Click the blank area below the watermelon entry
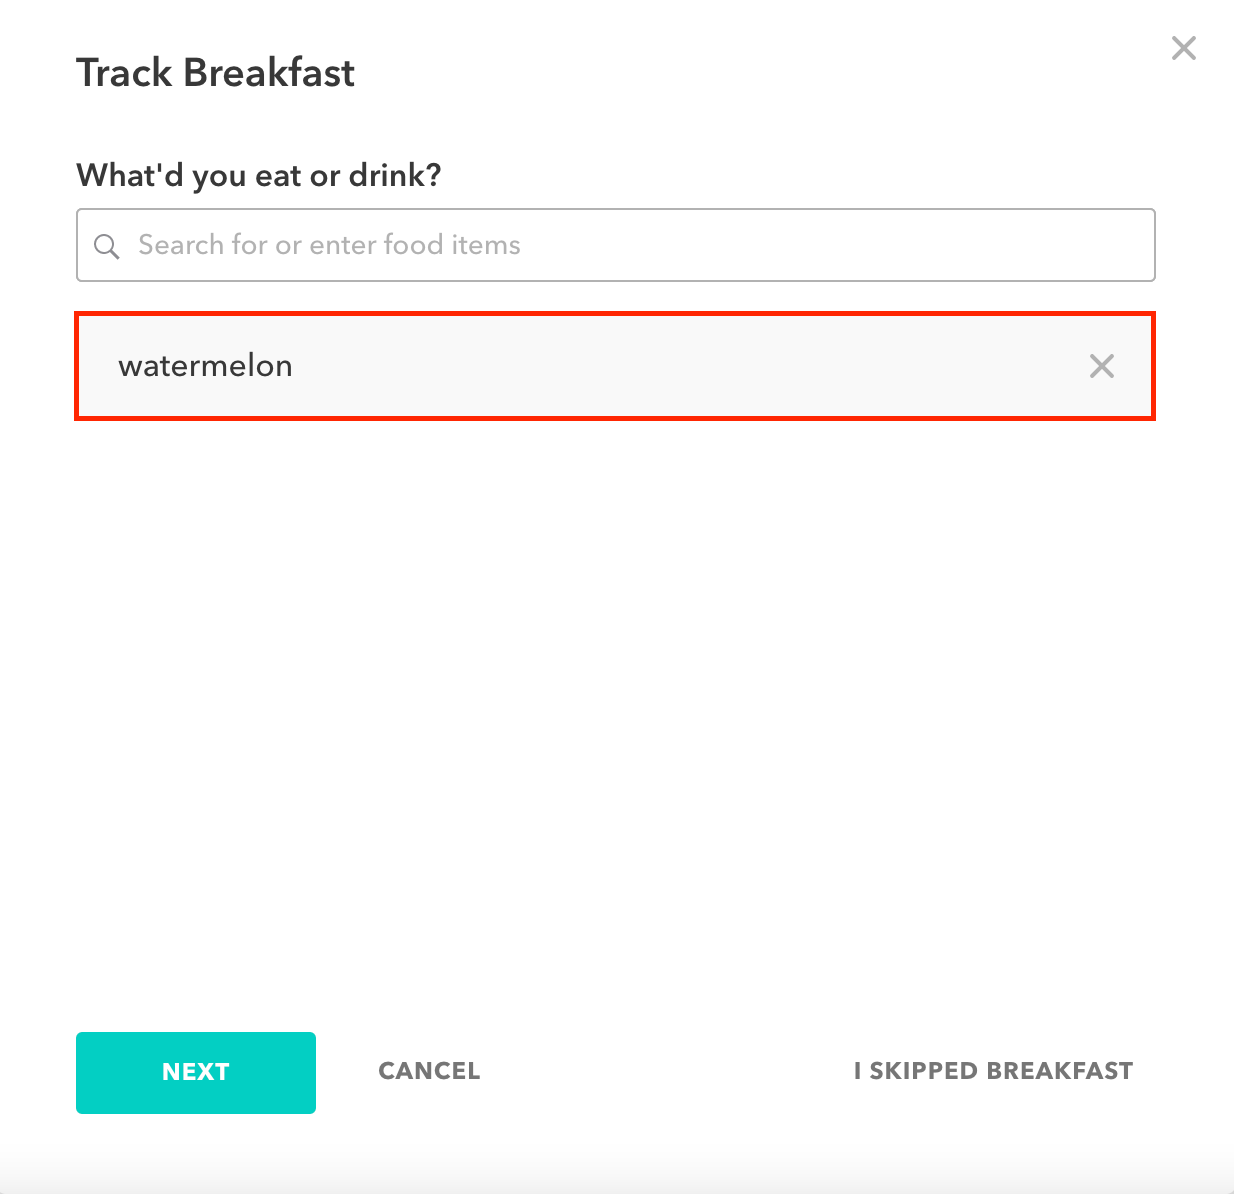Viewport: 1234px width, 1194px height. point(615,700)
